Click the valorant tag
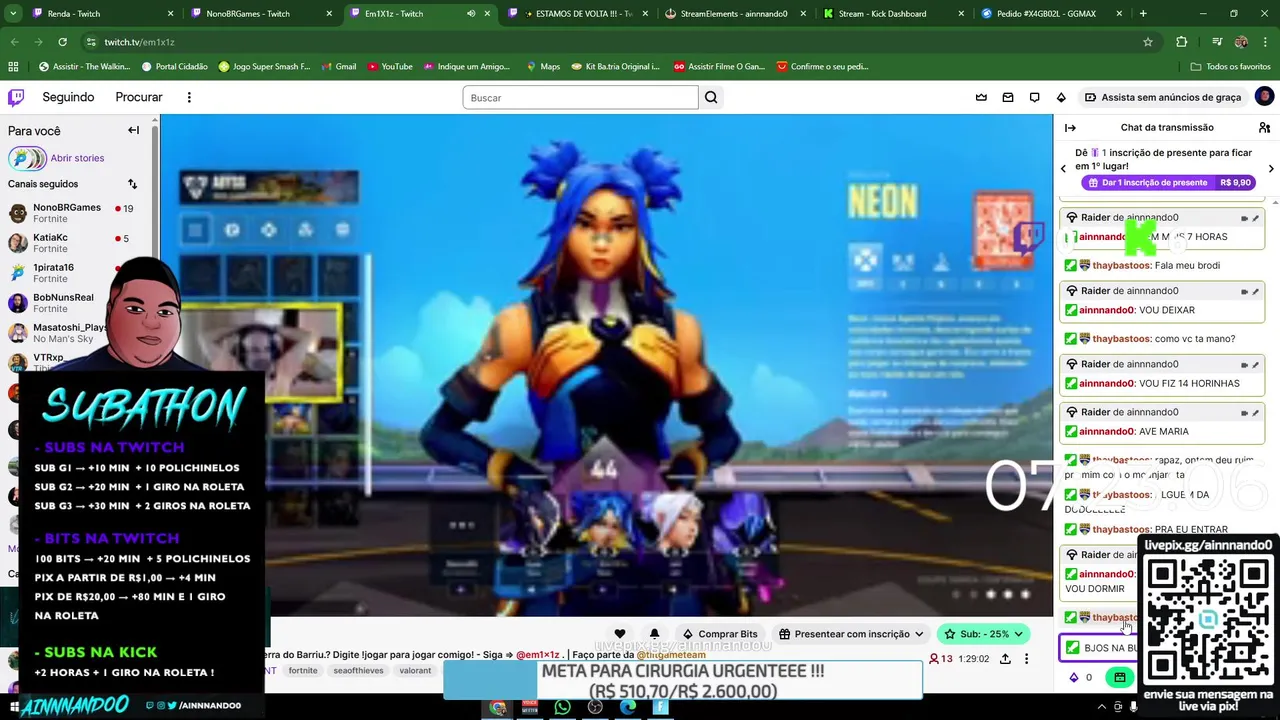Screen dimensions: 1280x720 coord(415,671)
